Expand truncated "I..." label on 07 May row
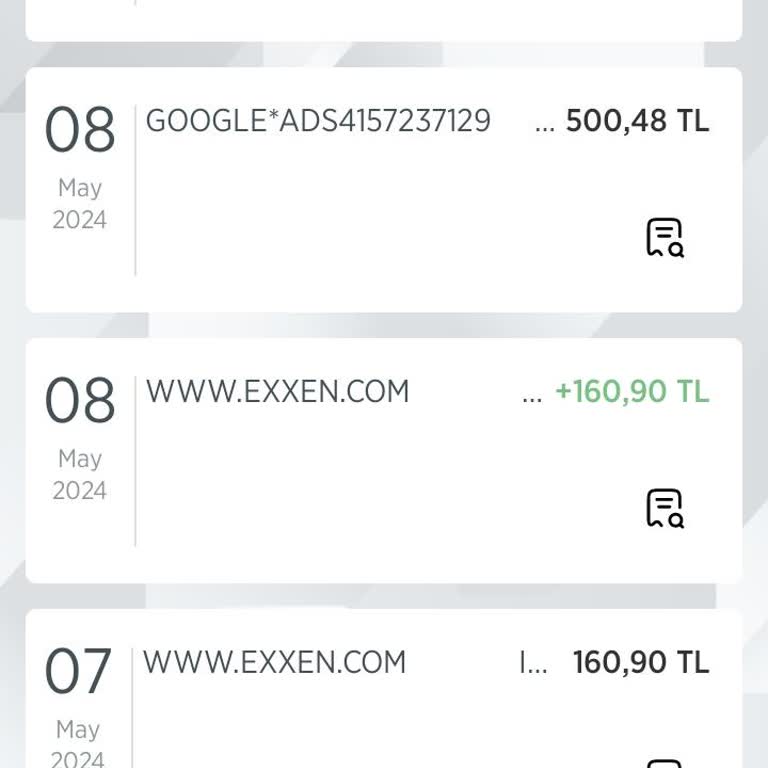Screen dimensions: 768x768 tap(533, 663)
